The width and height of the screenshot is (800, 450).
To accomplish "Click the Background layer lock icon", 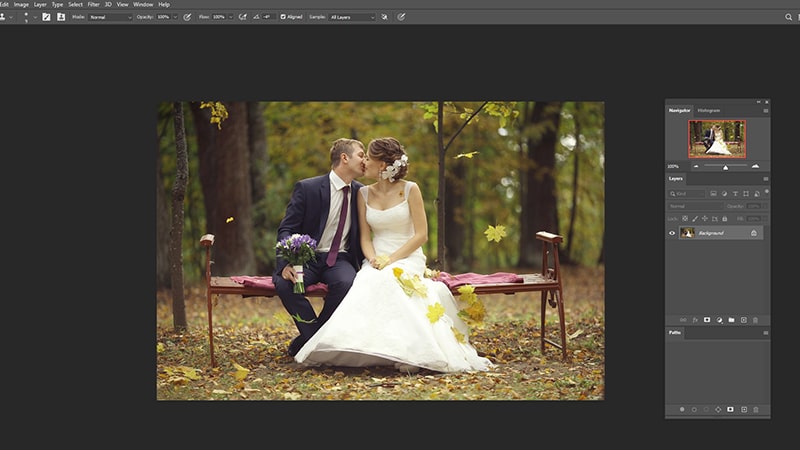I will (x=754, y=233).
